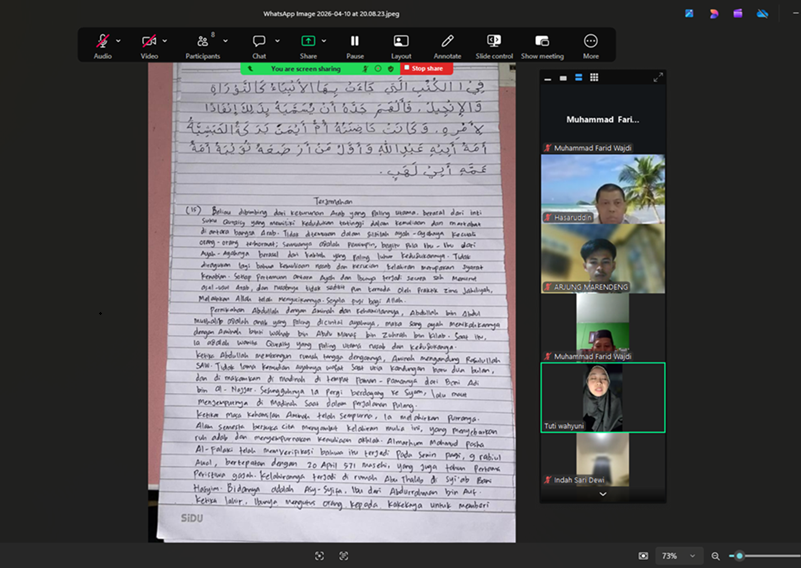The width and height of the screenshot is (801, 568).
Task: Expand the Share options arrow
Action: pyautogui.click(x=324, y=41)
